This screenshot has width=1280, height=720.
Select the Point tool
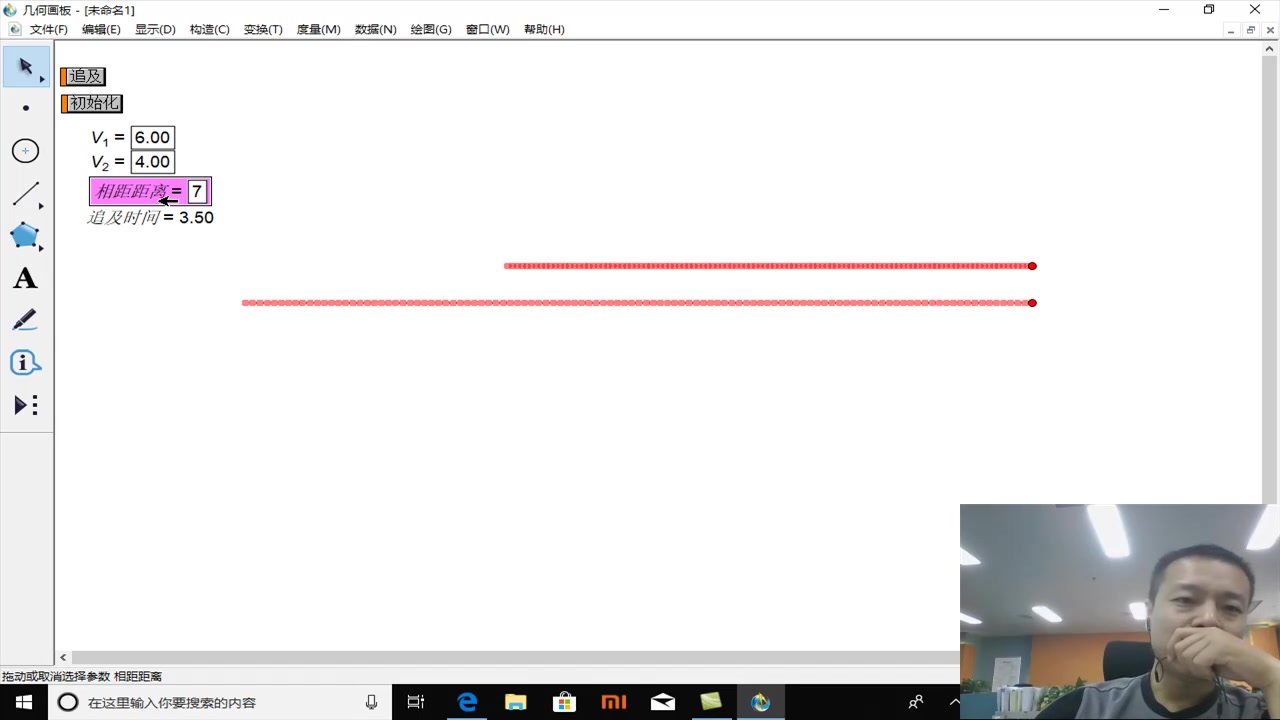[x=25, y=107]
